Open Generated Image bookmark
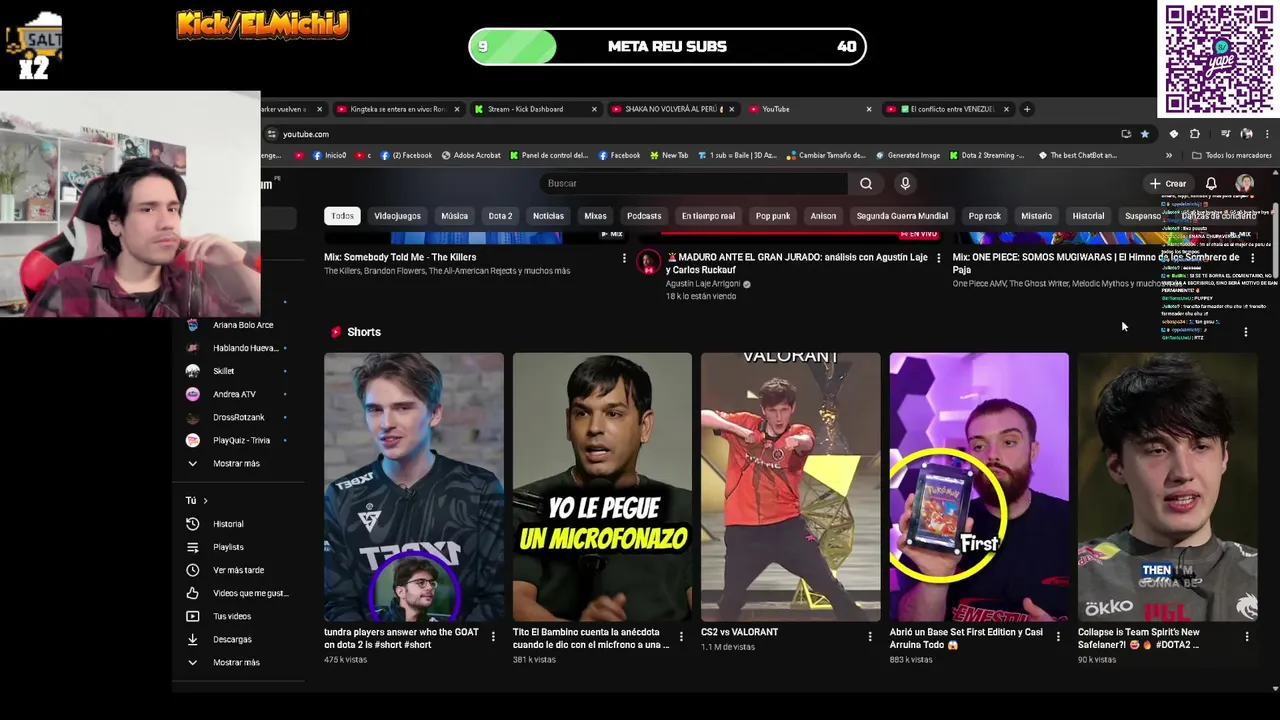 907,156
